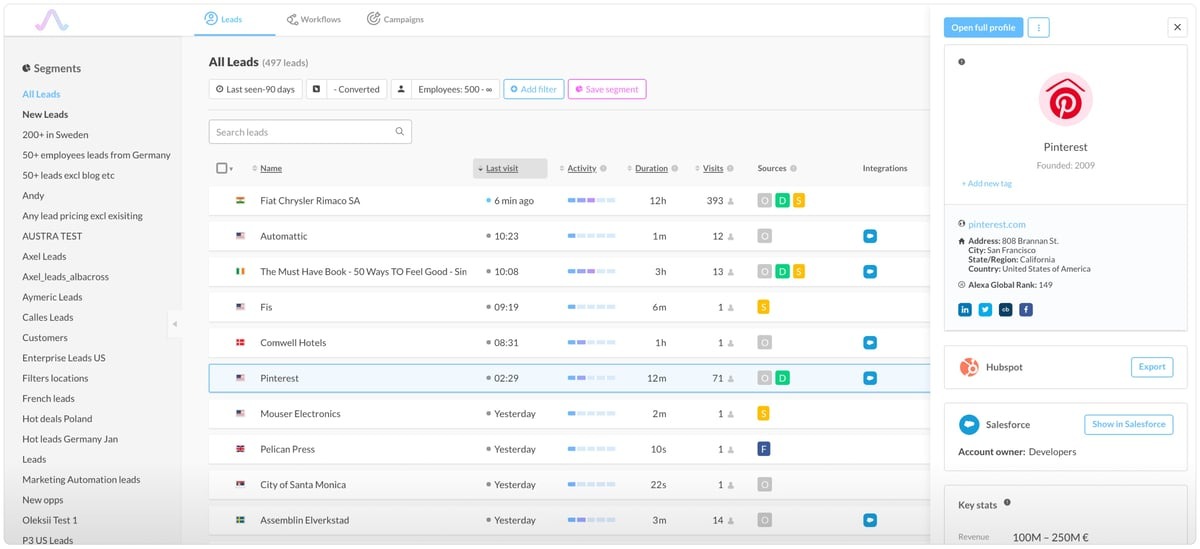Click the yellow S source badge in Fis row
Image resolution: width=1200 pixels, height=549 pixels.
tap(764, 307)
